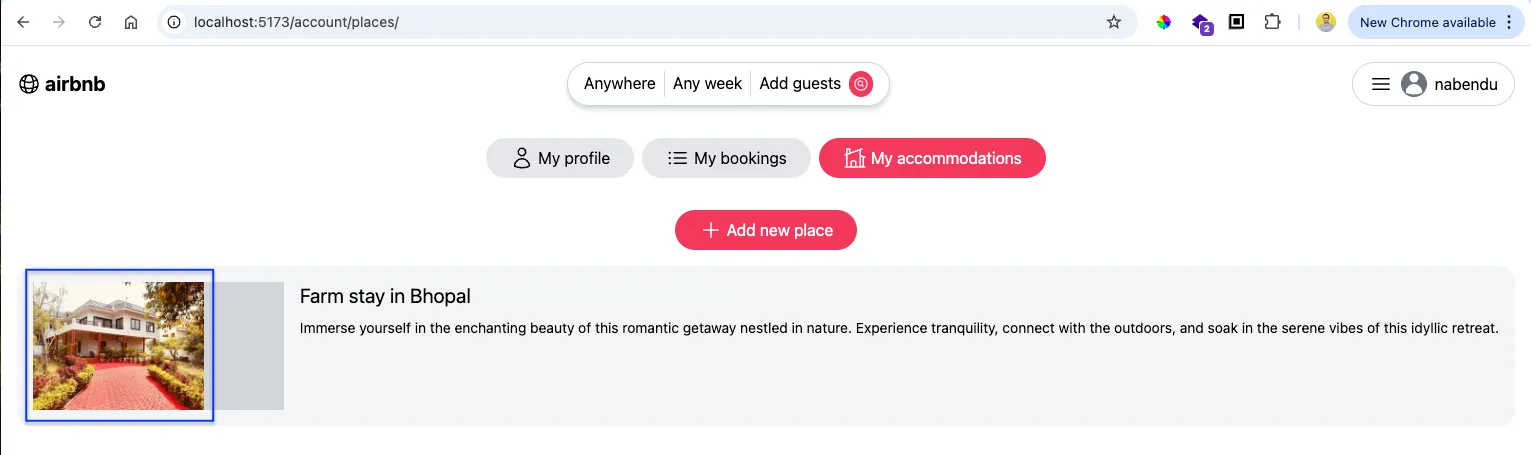Bookmark this page with the star icon
The width and height of the screenshot is (1531, 455).
pos(1114,22)
